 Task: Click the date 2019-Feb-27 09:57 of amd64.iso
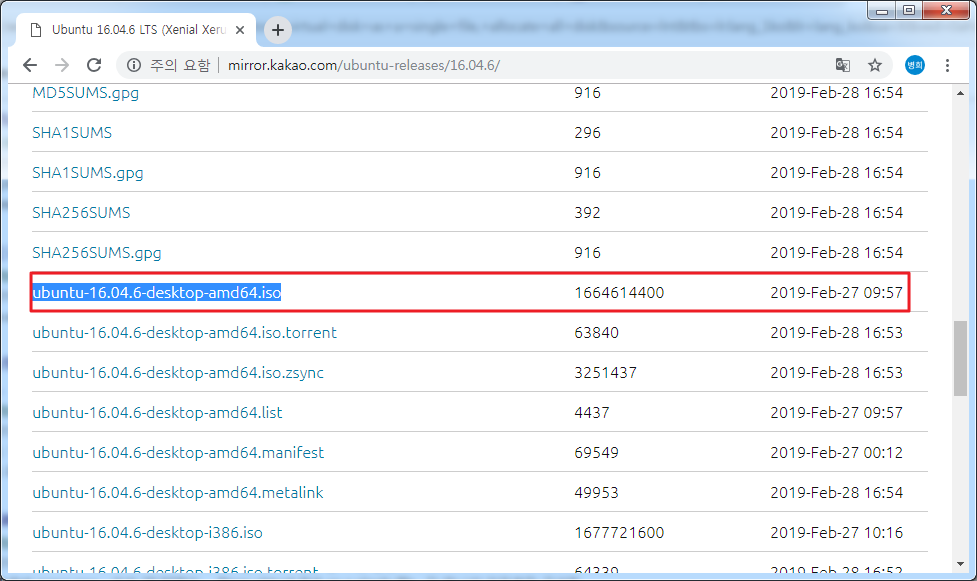836,292
